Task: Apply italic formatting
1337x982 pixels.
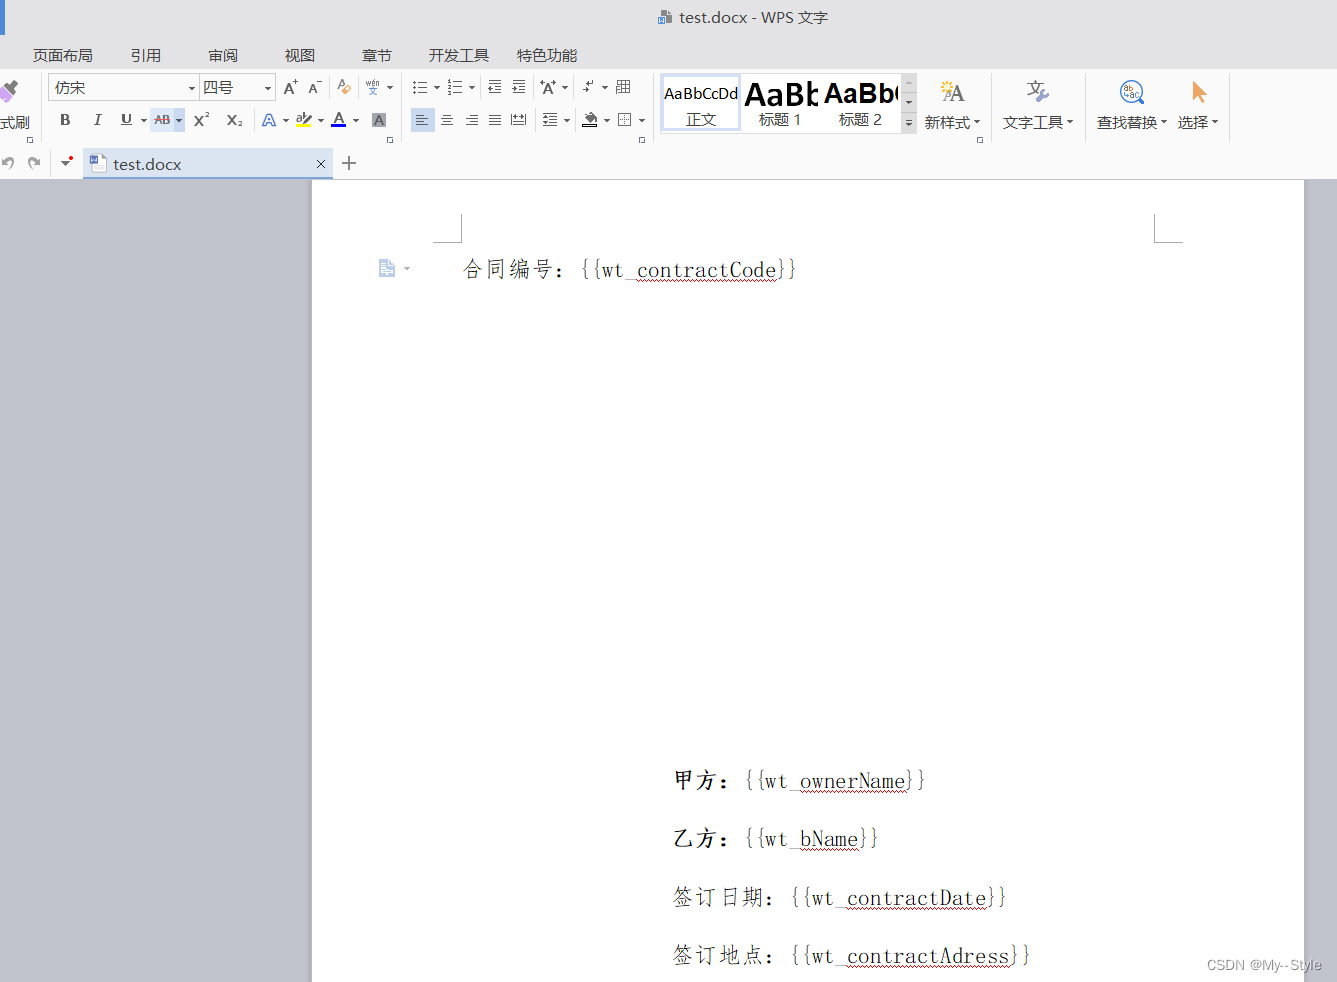Action: tap(97, 120)
